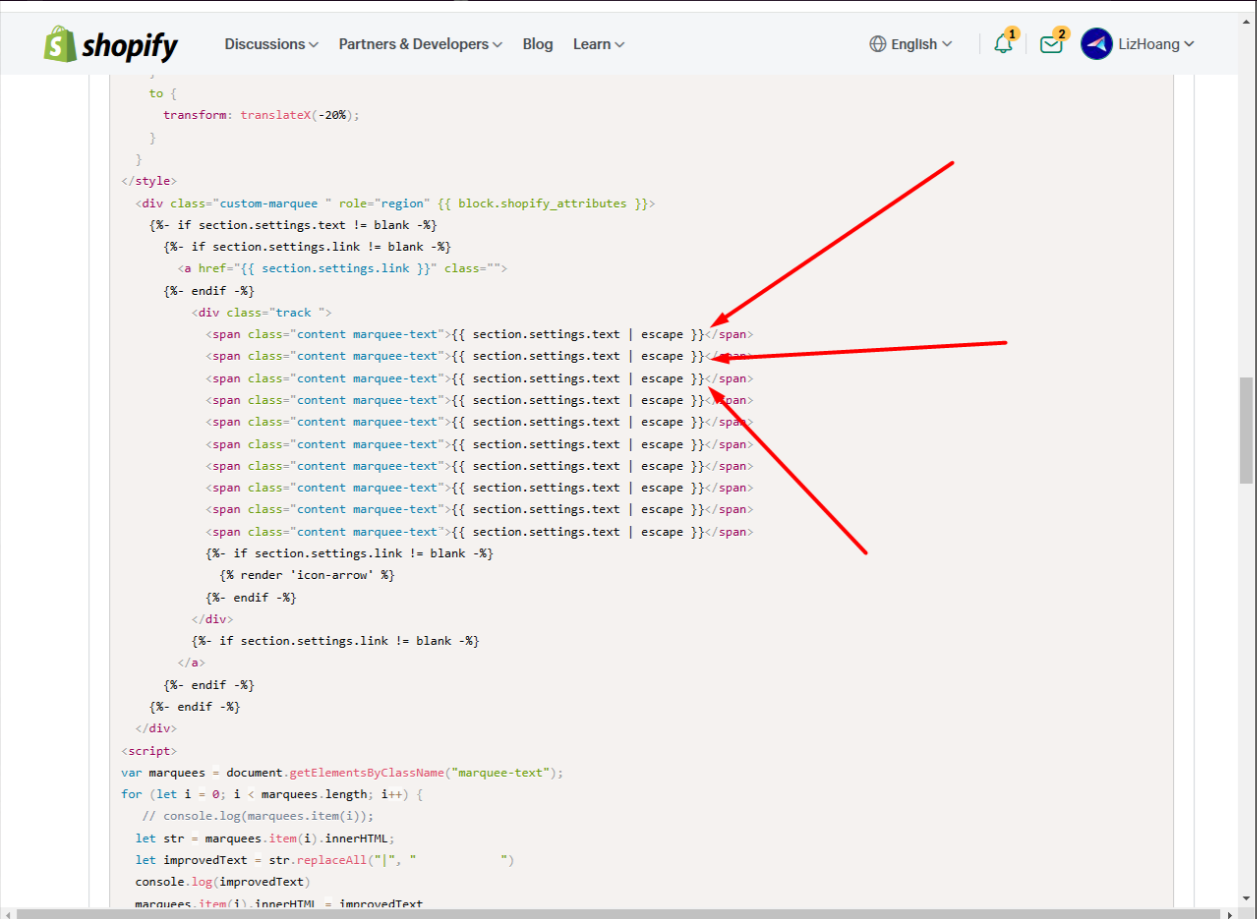Click the opening script tag
This screenshot has height=919, width=1257.
point(149,750)
